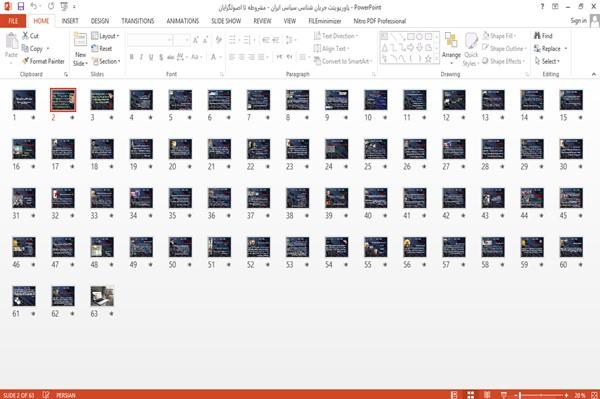This screenshot has height=399, width=600.
Task: Open the Layout dropdown
Action: click(105, 36)
